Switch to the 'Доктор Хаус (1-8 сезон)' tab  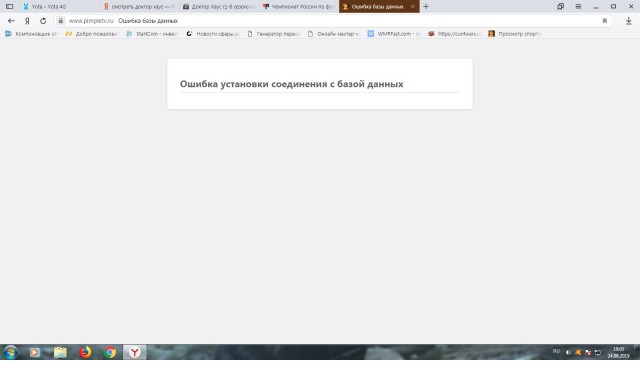point(218,7)
